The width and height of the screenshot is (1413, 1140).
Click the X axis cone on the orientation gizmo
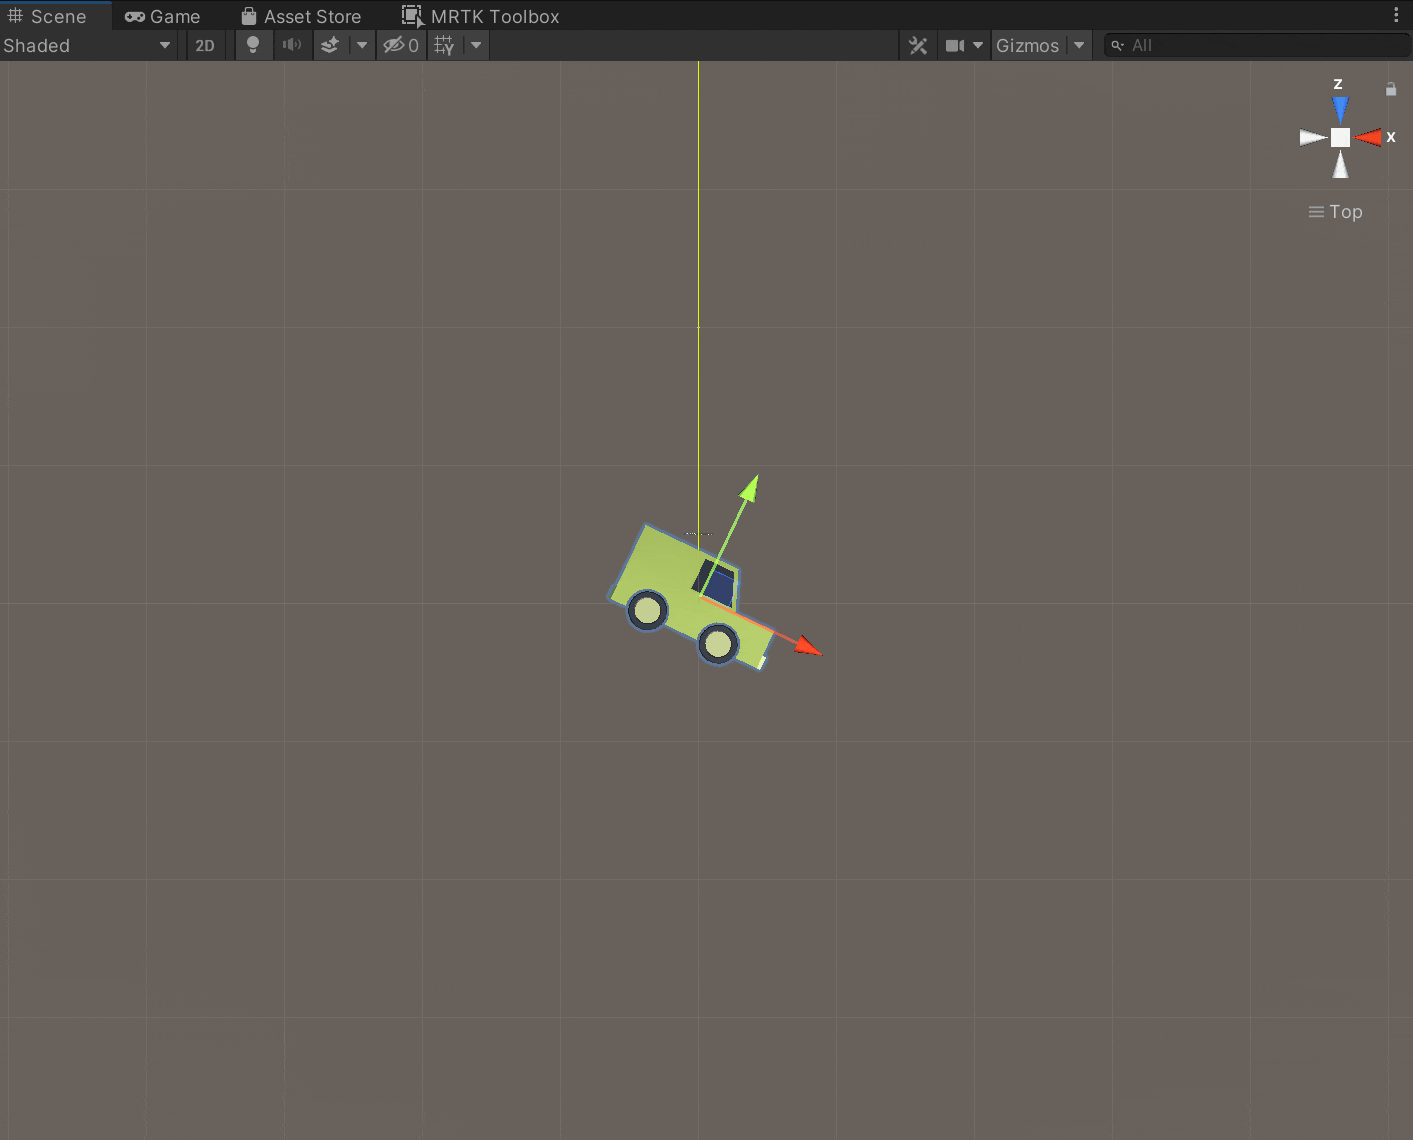pos(1369,138)
